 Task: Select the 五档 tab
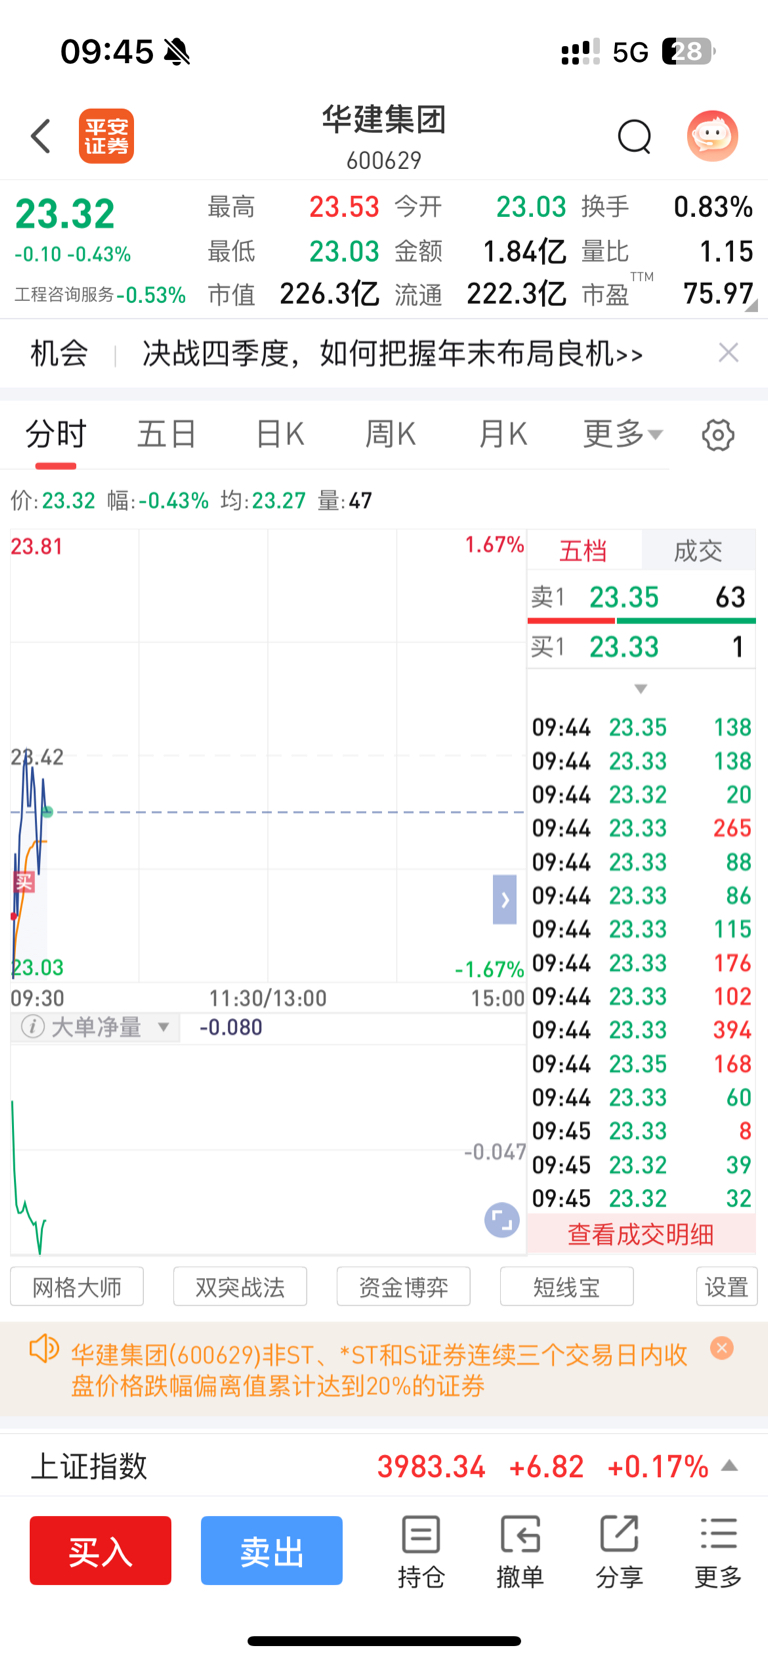583,551
